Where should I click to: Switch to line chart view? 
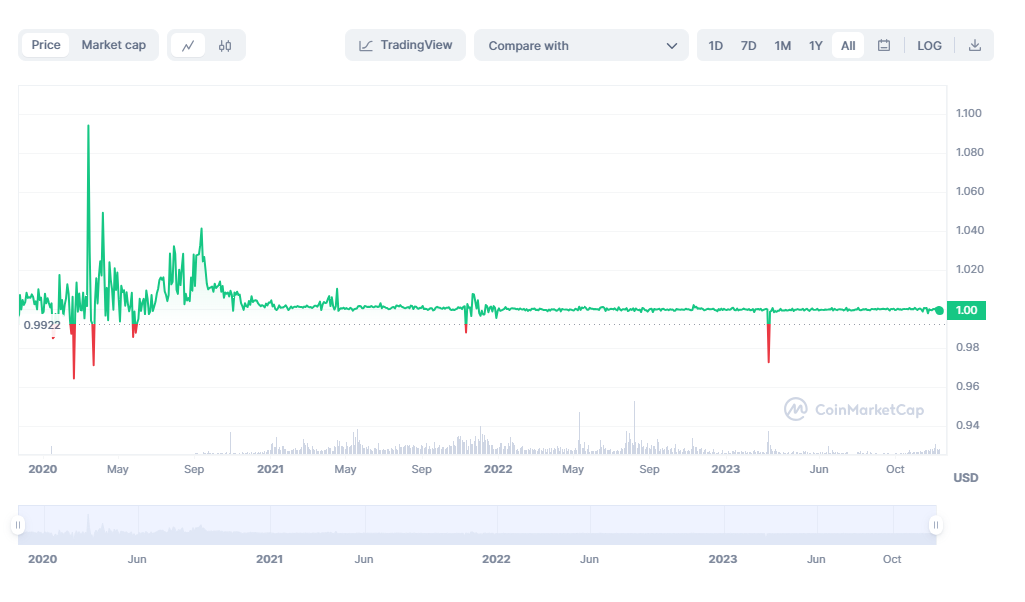click(188, 45)
